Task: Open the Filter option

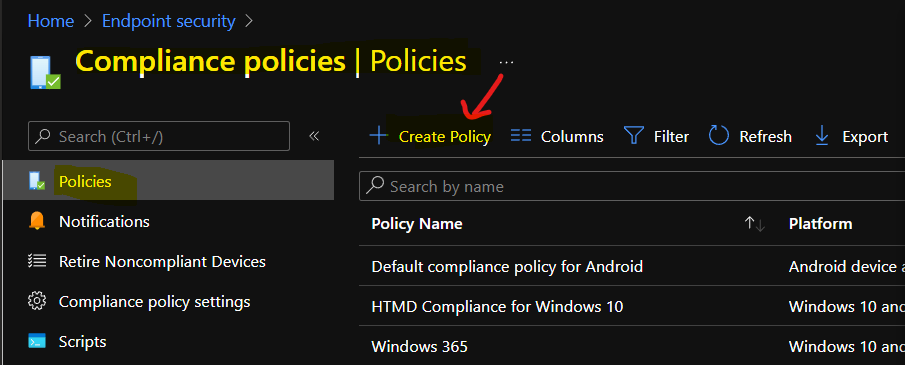Action: coord(657,137)
